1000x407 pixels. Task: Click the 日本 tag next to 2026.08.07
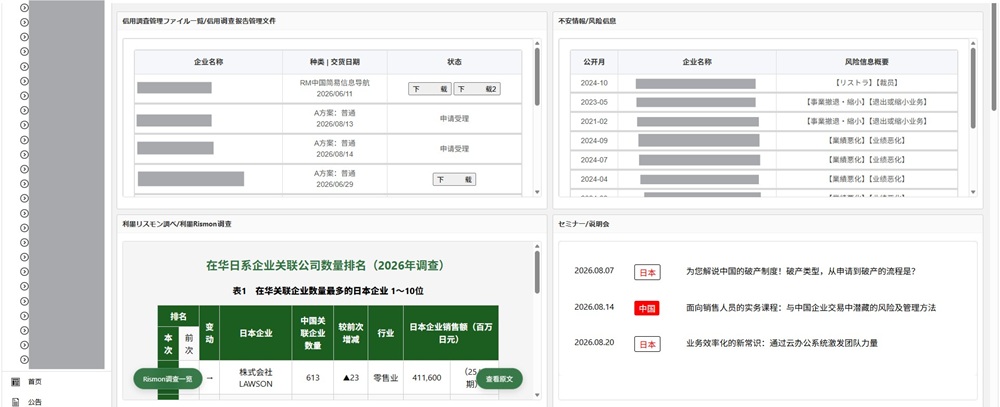tap(647, 272)
